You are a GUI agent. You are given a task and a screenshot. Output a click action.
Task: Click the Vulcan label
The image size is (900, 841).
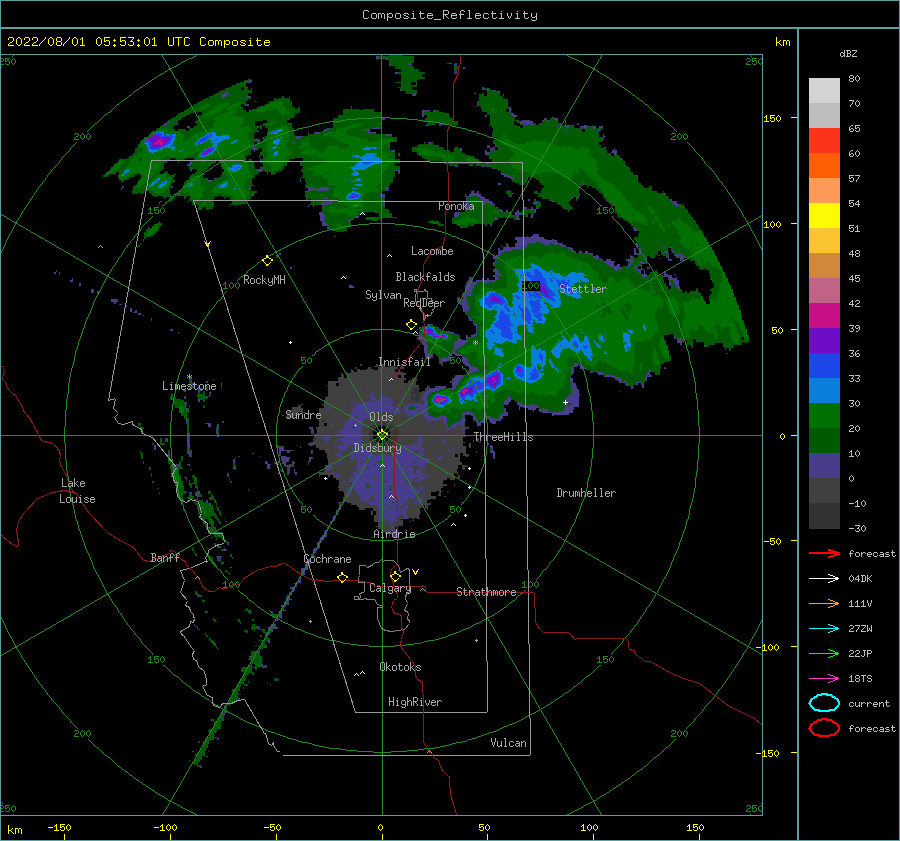(508, 743)
